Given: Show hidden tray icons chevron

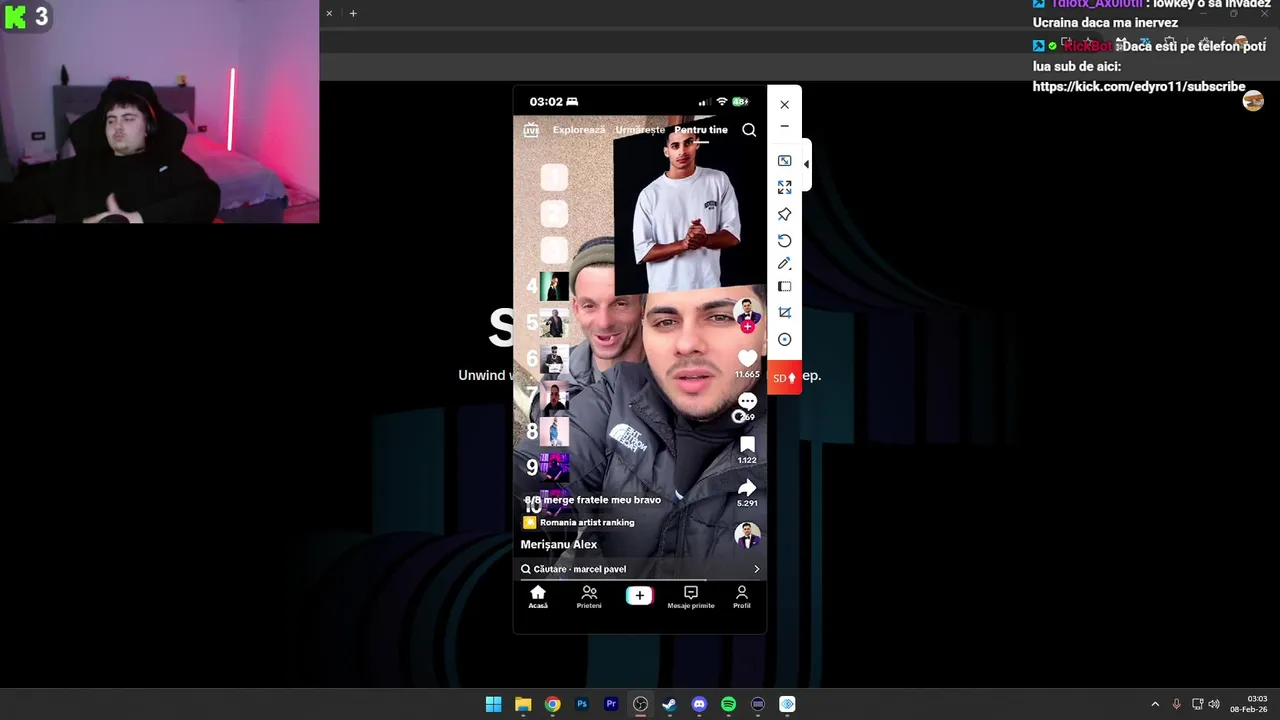Looking at the screenshot, I should click(x=1155, y=704).
